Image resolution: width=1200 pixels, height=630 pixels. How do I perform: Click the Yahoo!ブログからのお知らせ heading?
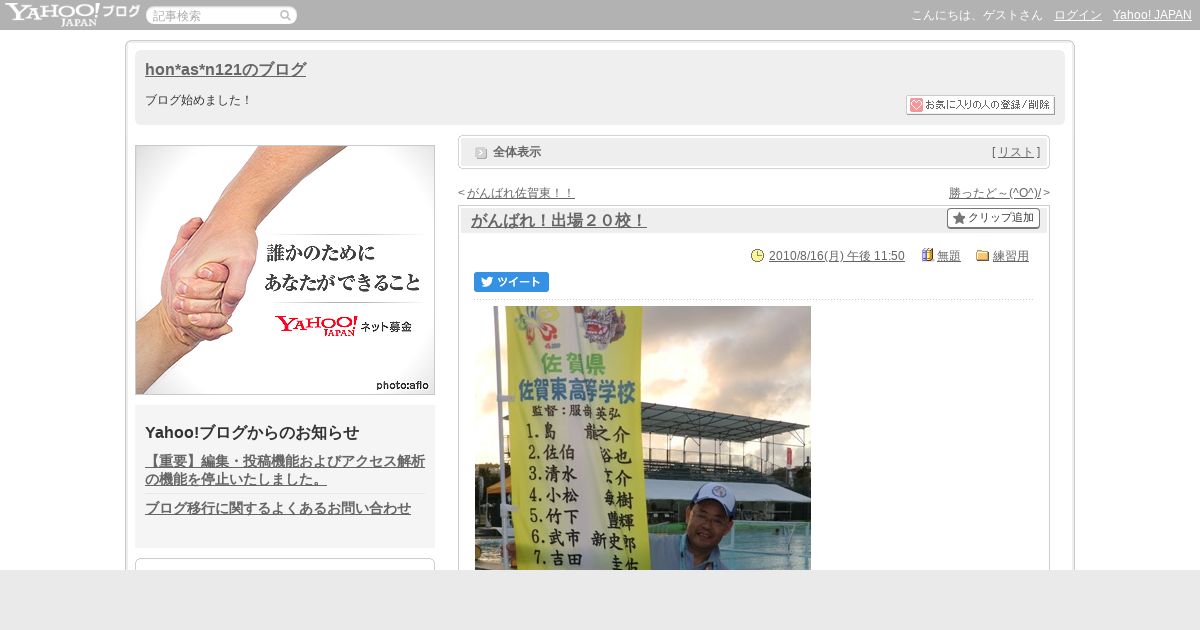pyautogui.click(x=252, y=432)
